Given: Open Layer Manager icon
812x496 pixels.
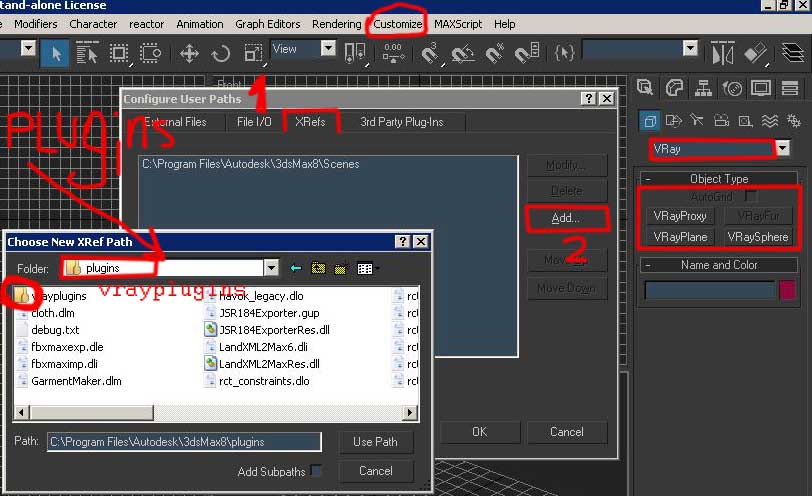Looking at the screenshot, I should [x=792, y=53].
